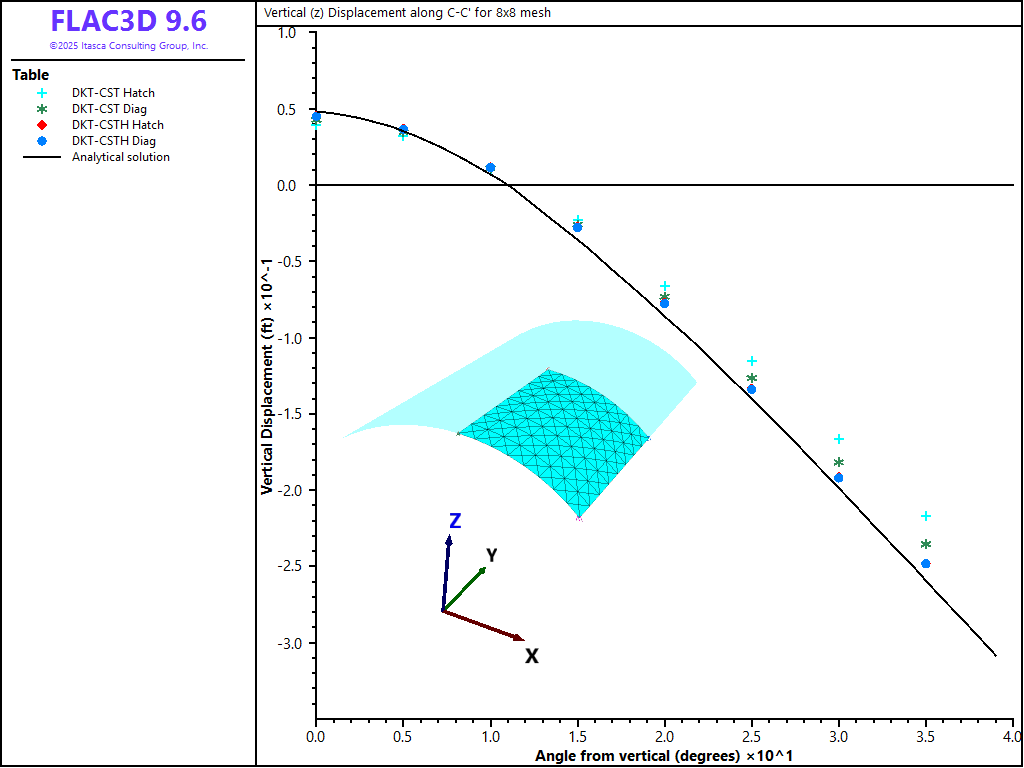Click the 'Table' legend heading

click(x=30, y=75)
